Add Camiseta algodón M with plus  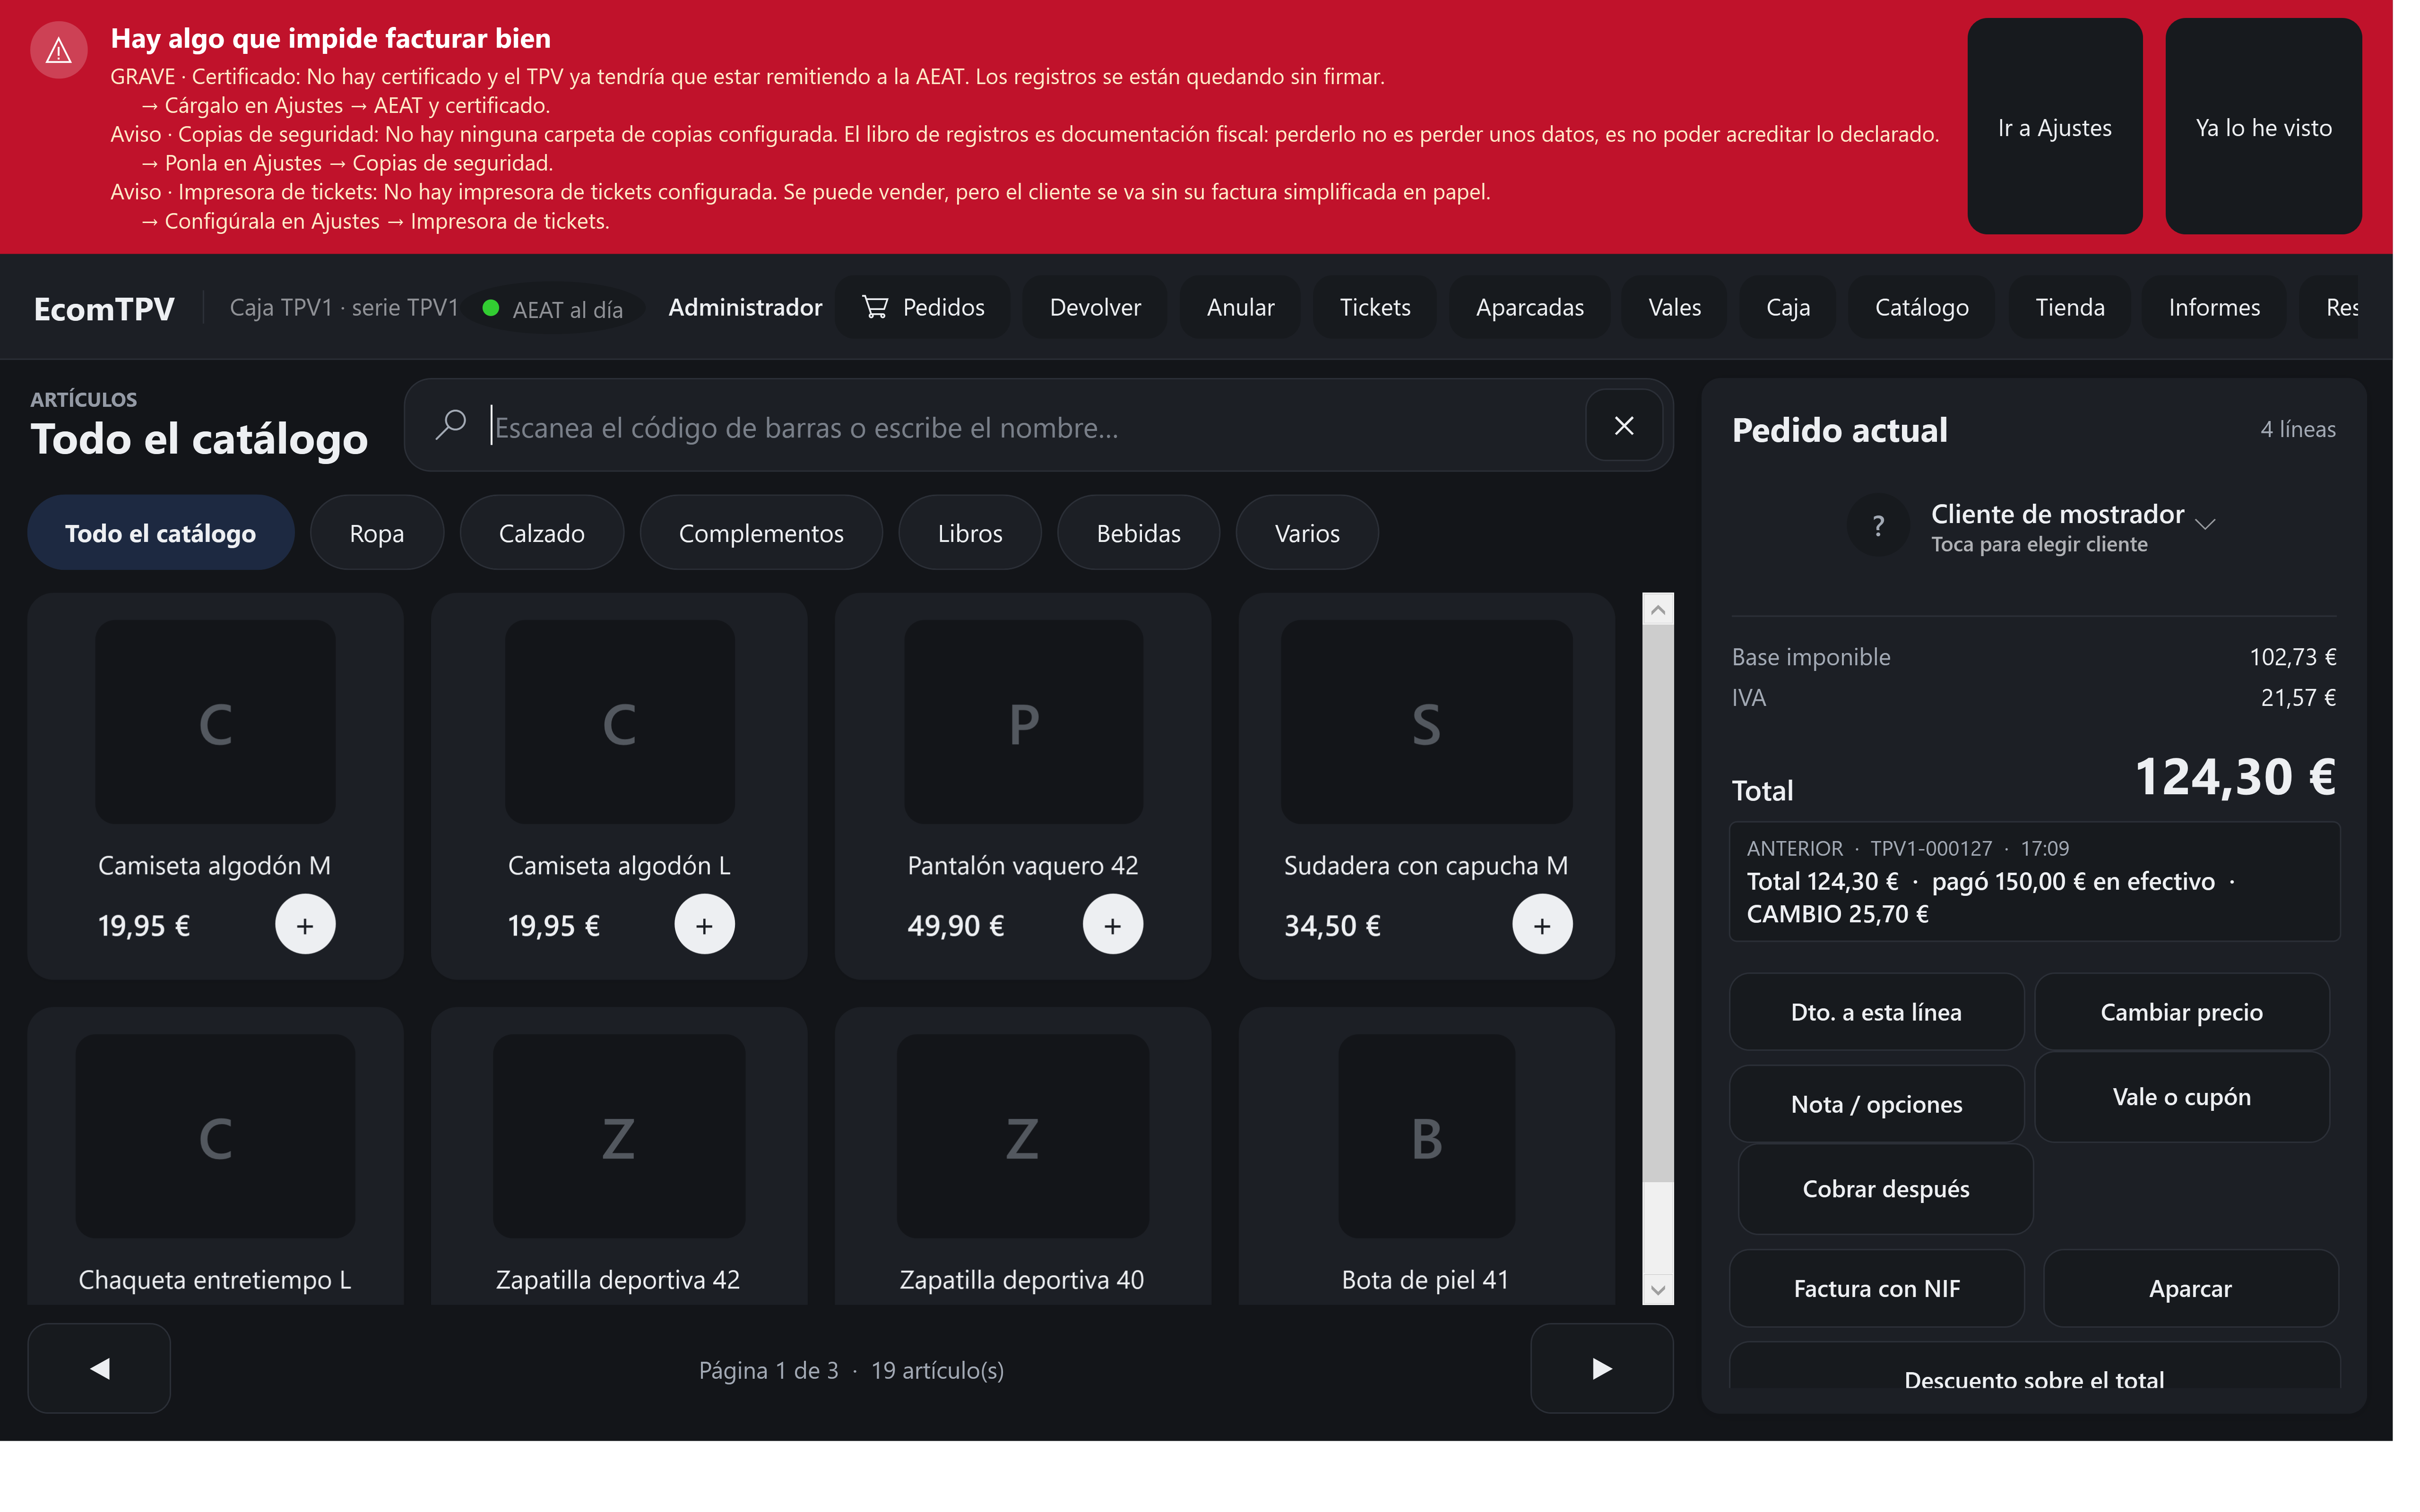305,924
